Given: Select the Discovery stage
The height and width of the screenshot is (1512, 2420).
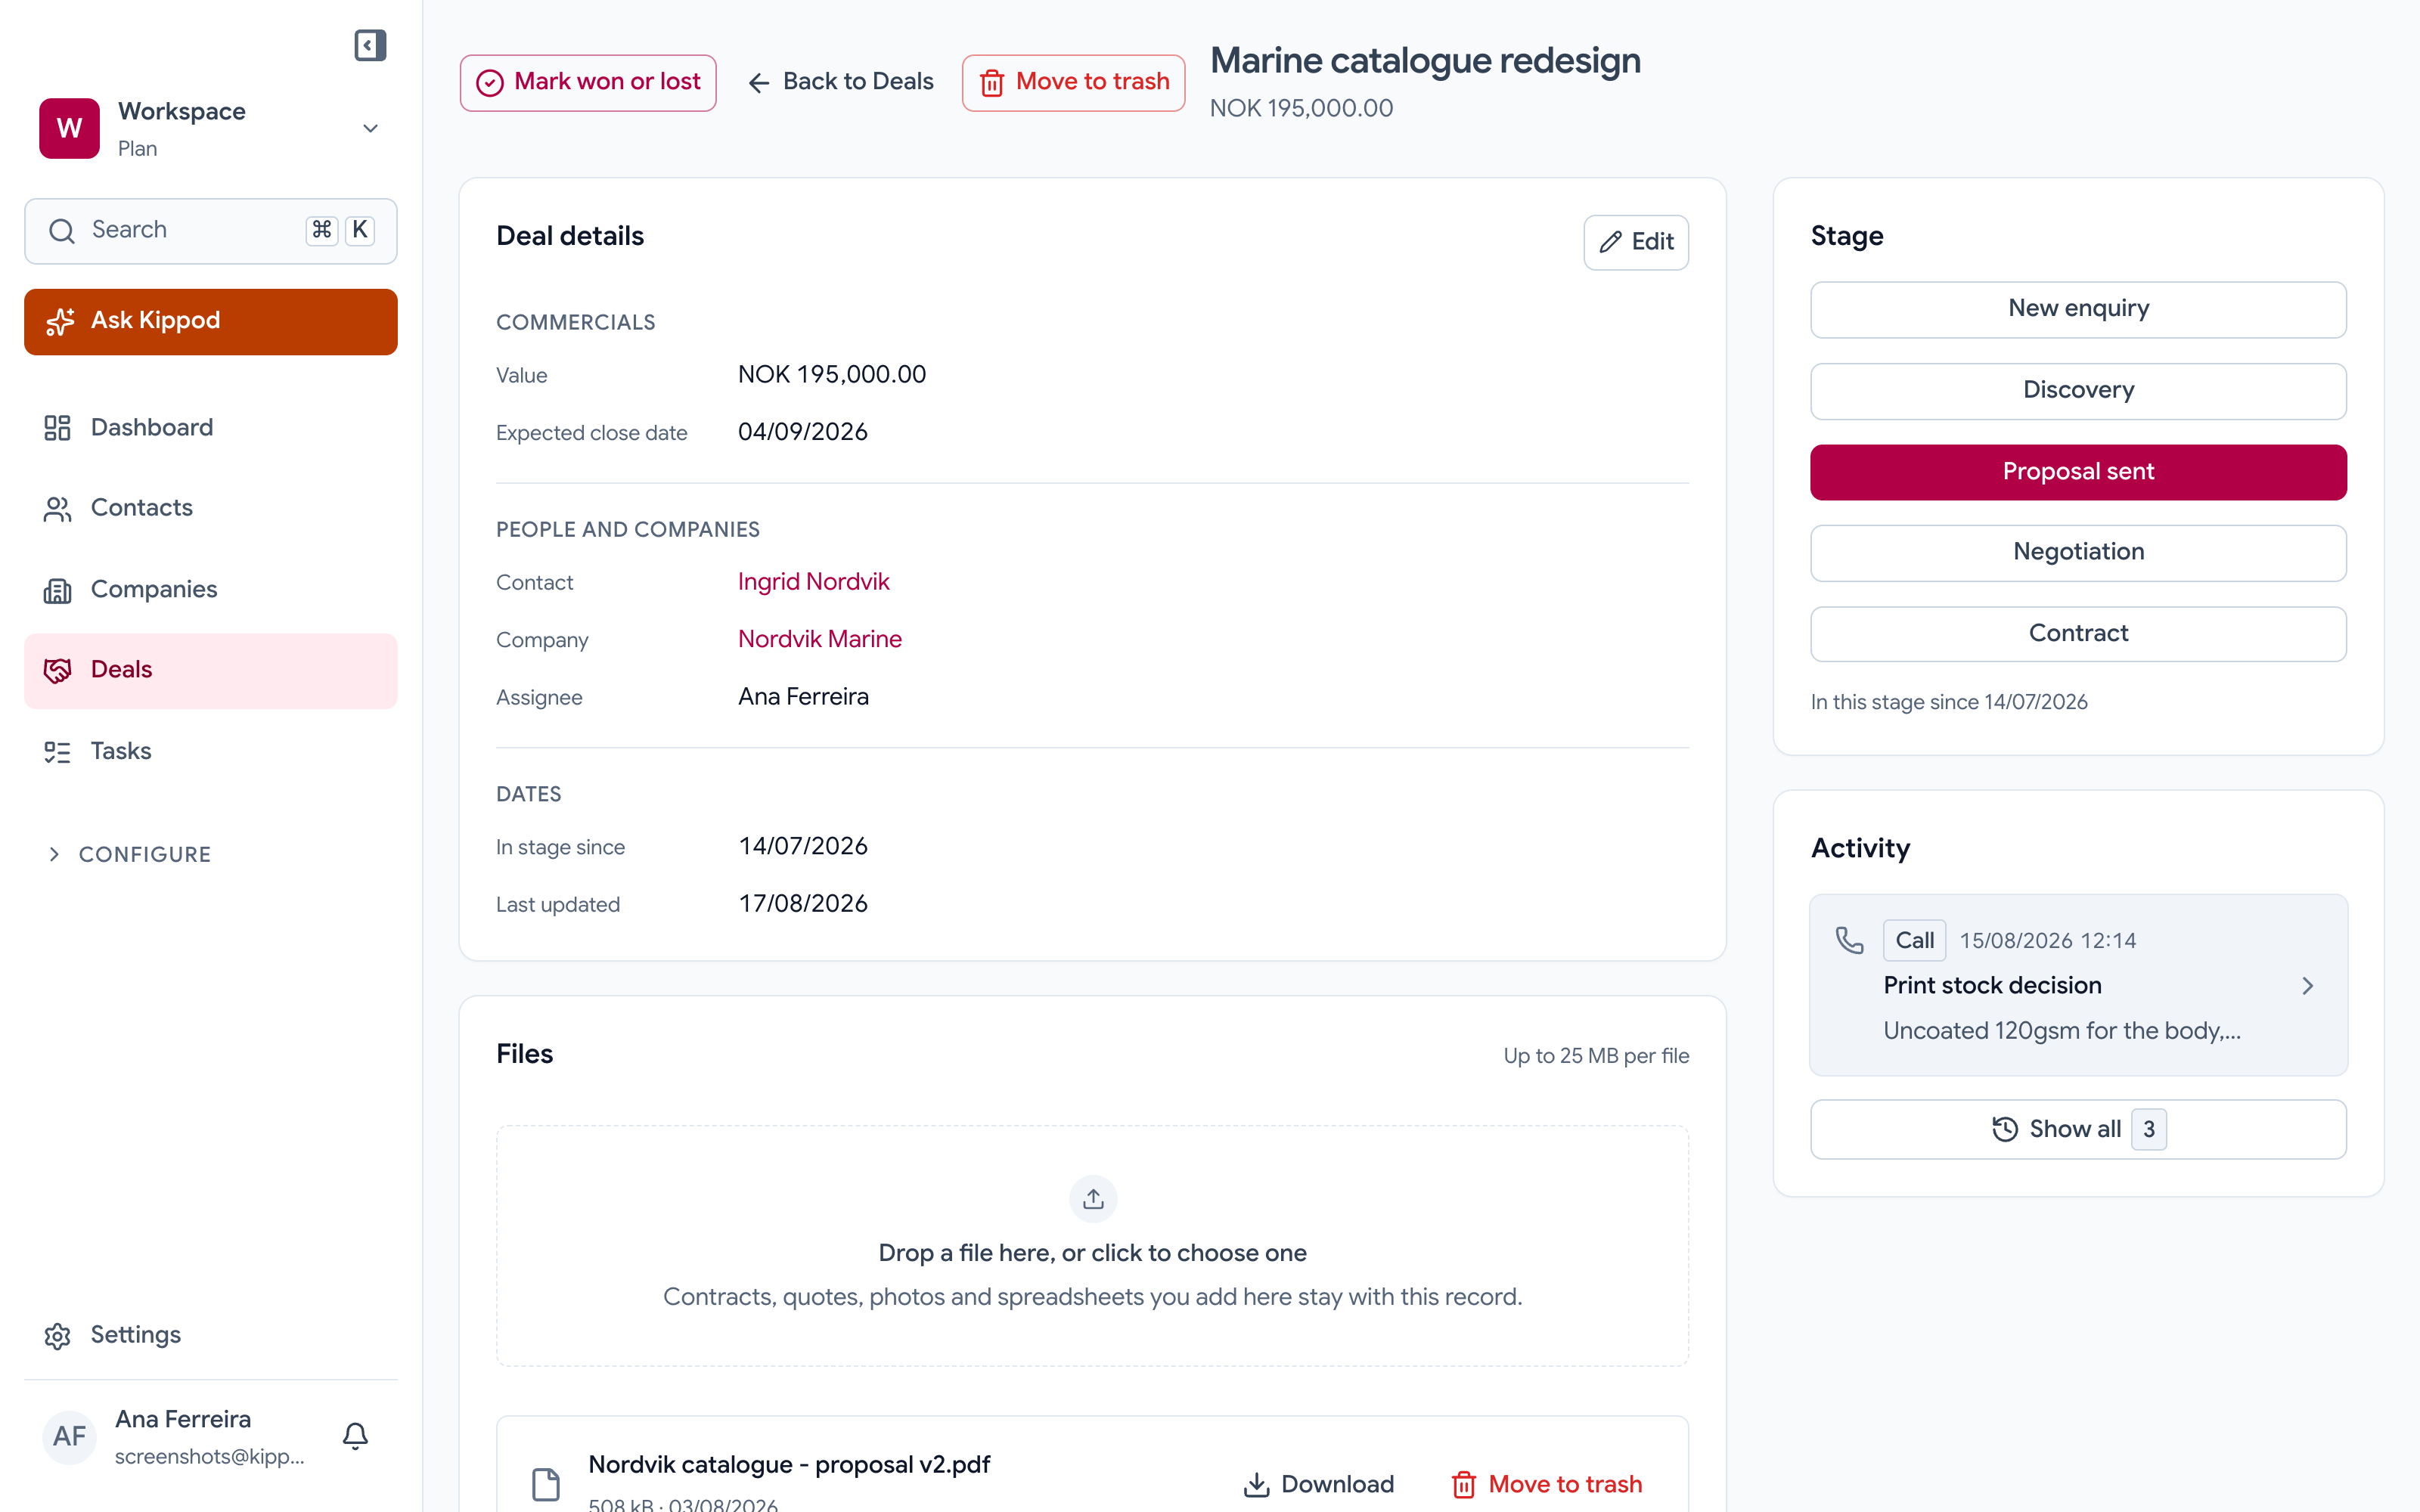Looking at the screenshot, I should pyautogui.click(x=2078, y=391).
